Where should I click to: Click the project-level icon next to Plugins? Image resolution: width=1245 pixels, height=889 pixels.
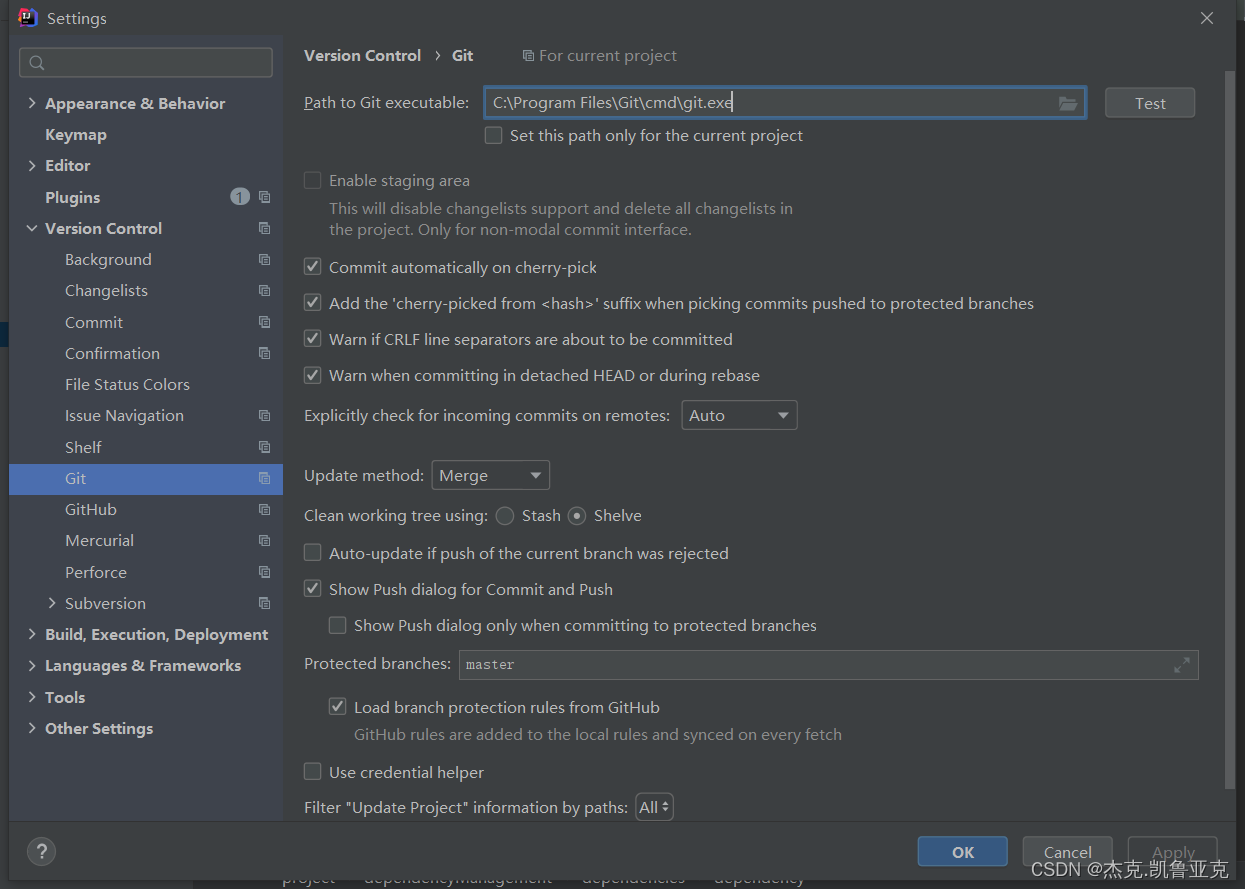(x=264, y=197)
